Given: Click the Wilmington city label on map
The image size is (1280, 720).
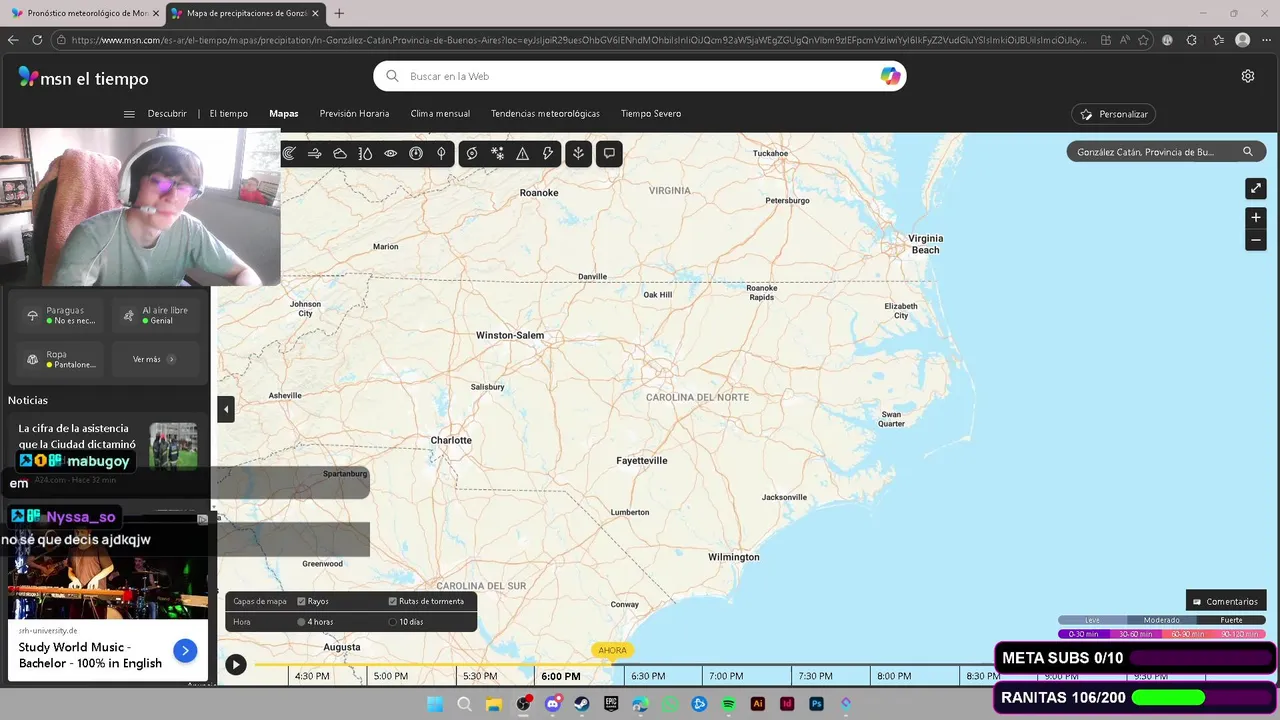Looking at the screenshot, I should pos(733,557).
